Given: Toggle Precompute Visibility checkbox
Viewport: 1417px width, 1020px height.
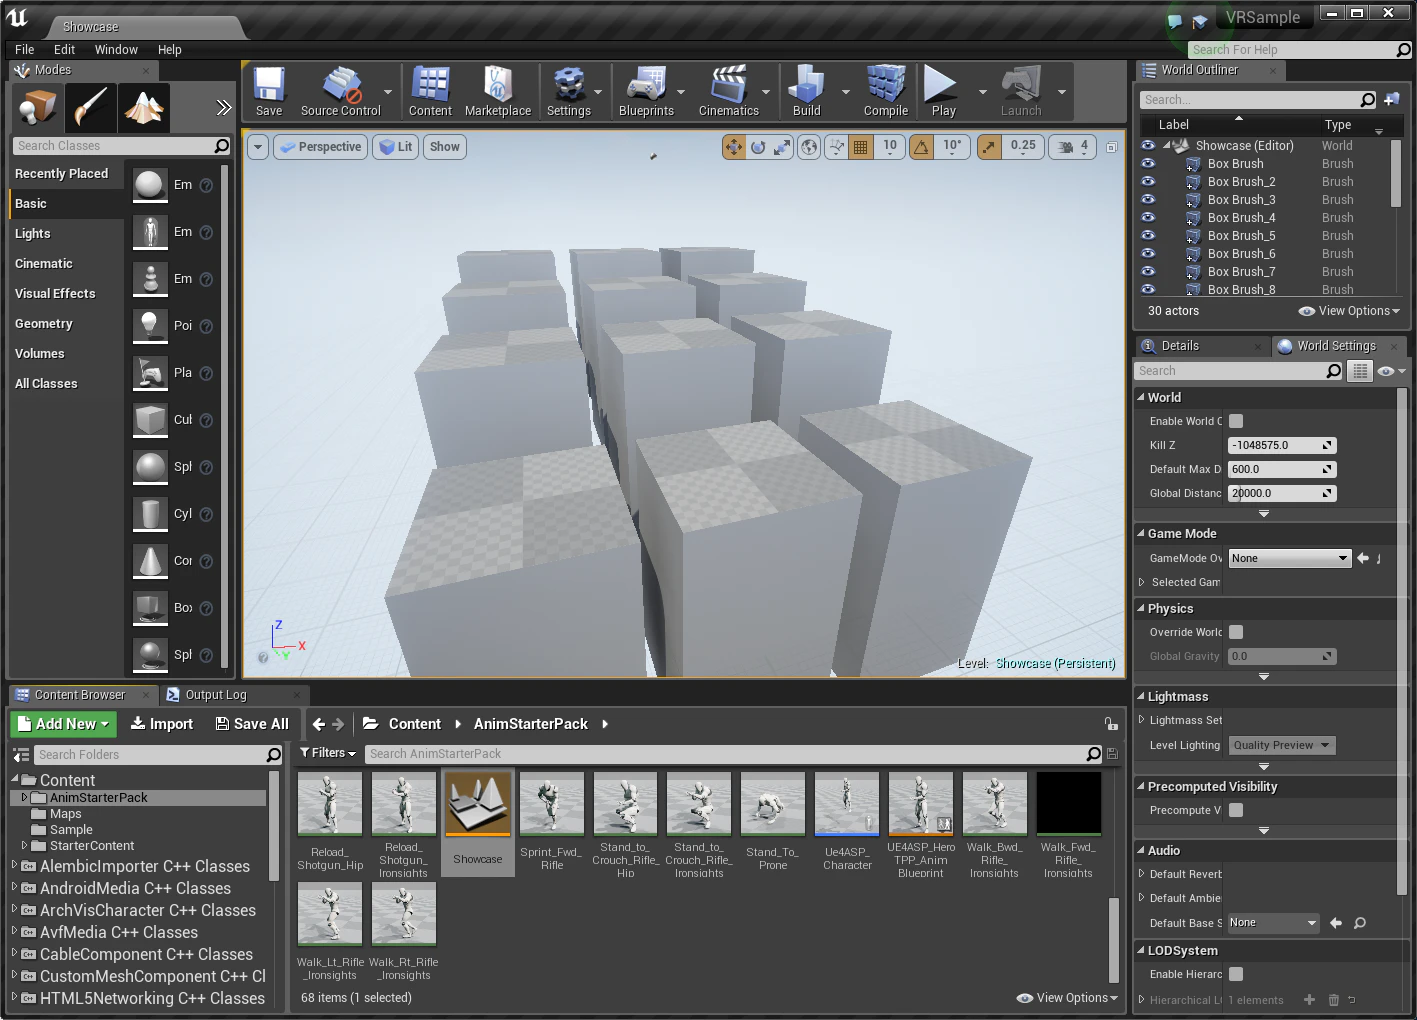Looking at the screenshot, I should 1236,810.
